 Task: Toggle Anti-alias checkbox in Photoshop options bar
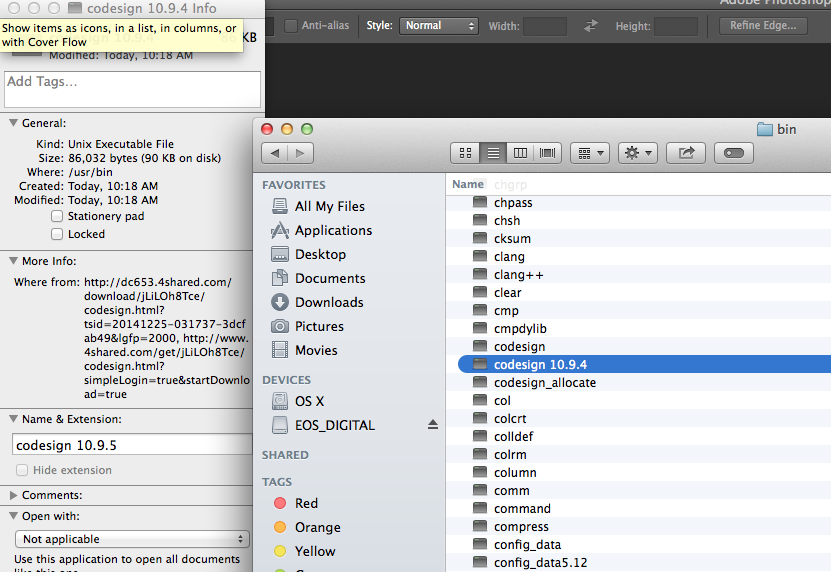(x=291, y=25)
